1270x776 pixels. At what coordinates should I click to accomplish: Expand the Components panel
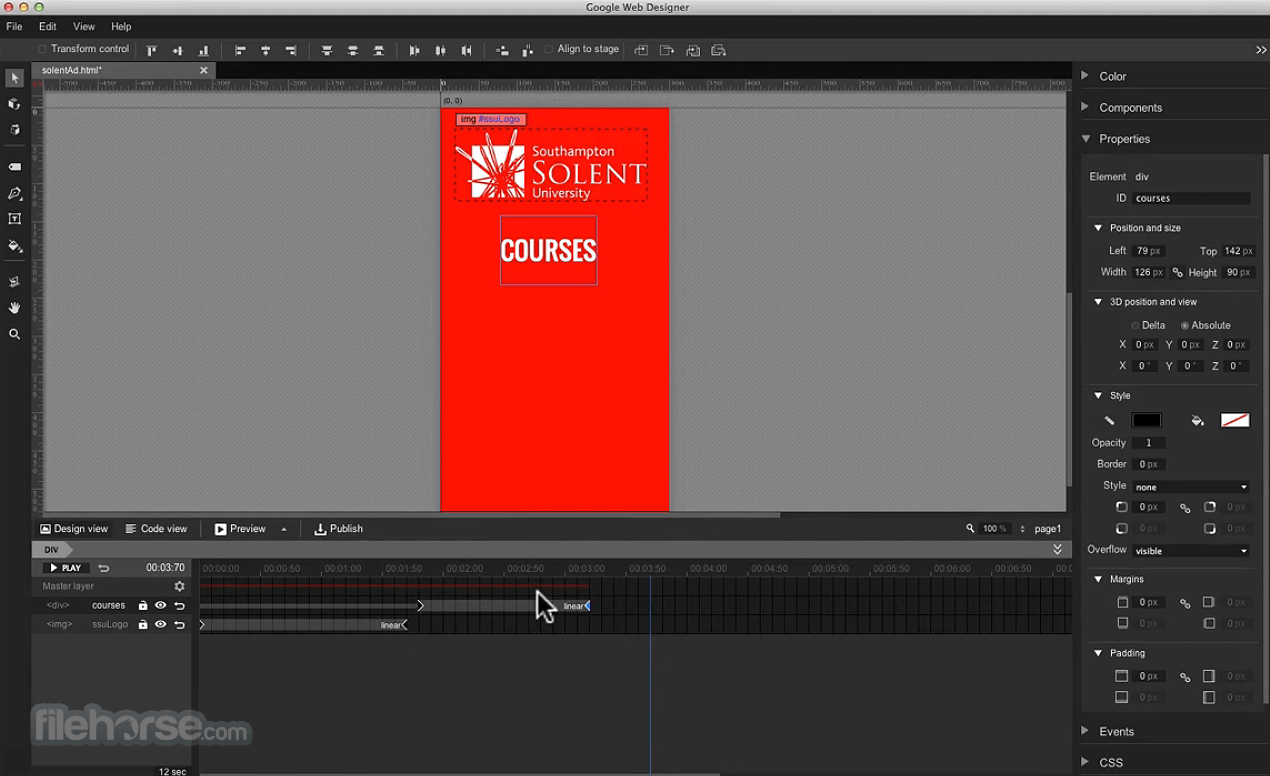[x=1085, y=107]
